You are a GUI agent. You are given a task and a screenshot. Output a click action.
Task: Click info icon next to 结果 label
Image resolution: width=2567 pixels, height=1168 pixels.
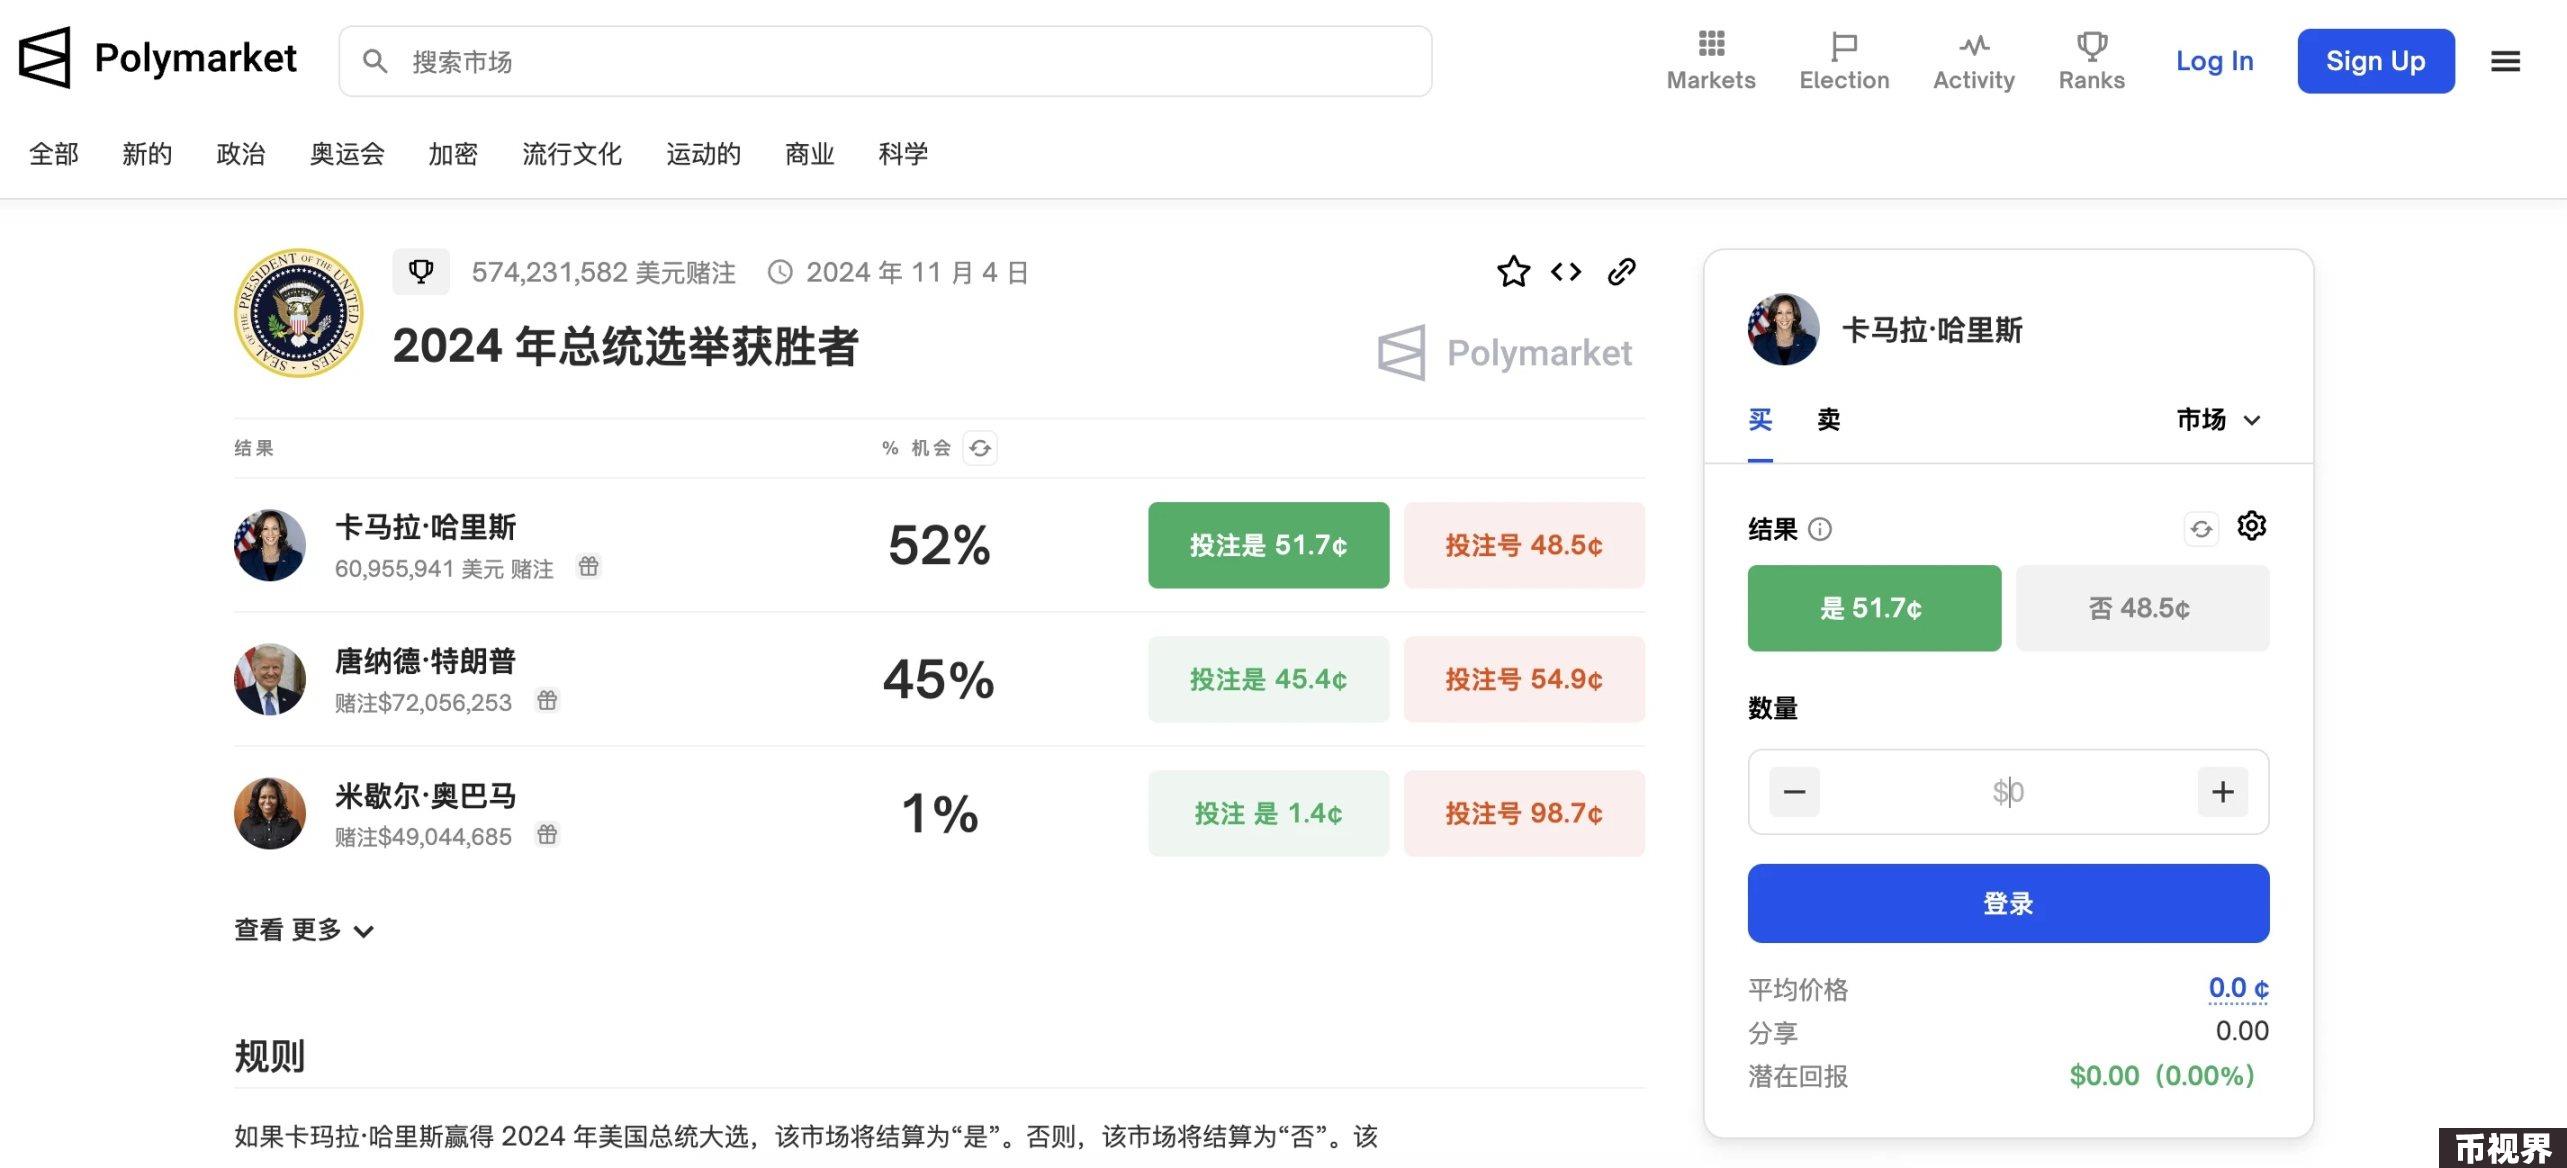[x=1820, y=529]
